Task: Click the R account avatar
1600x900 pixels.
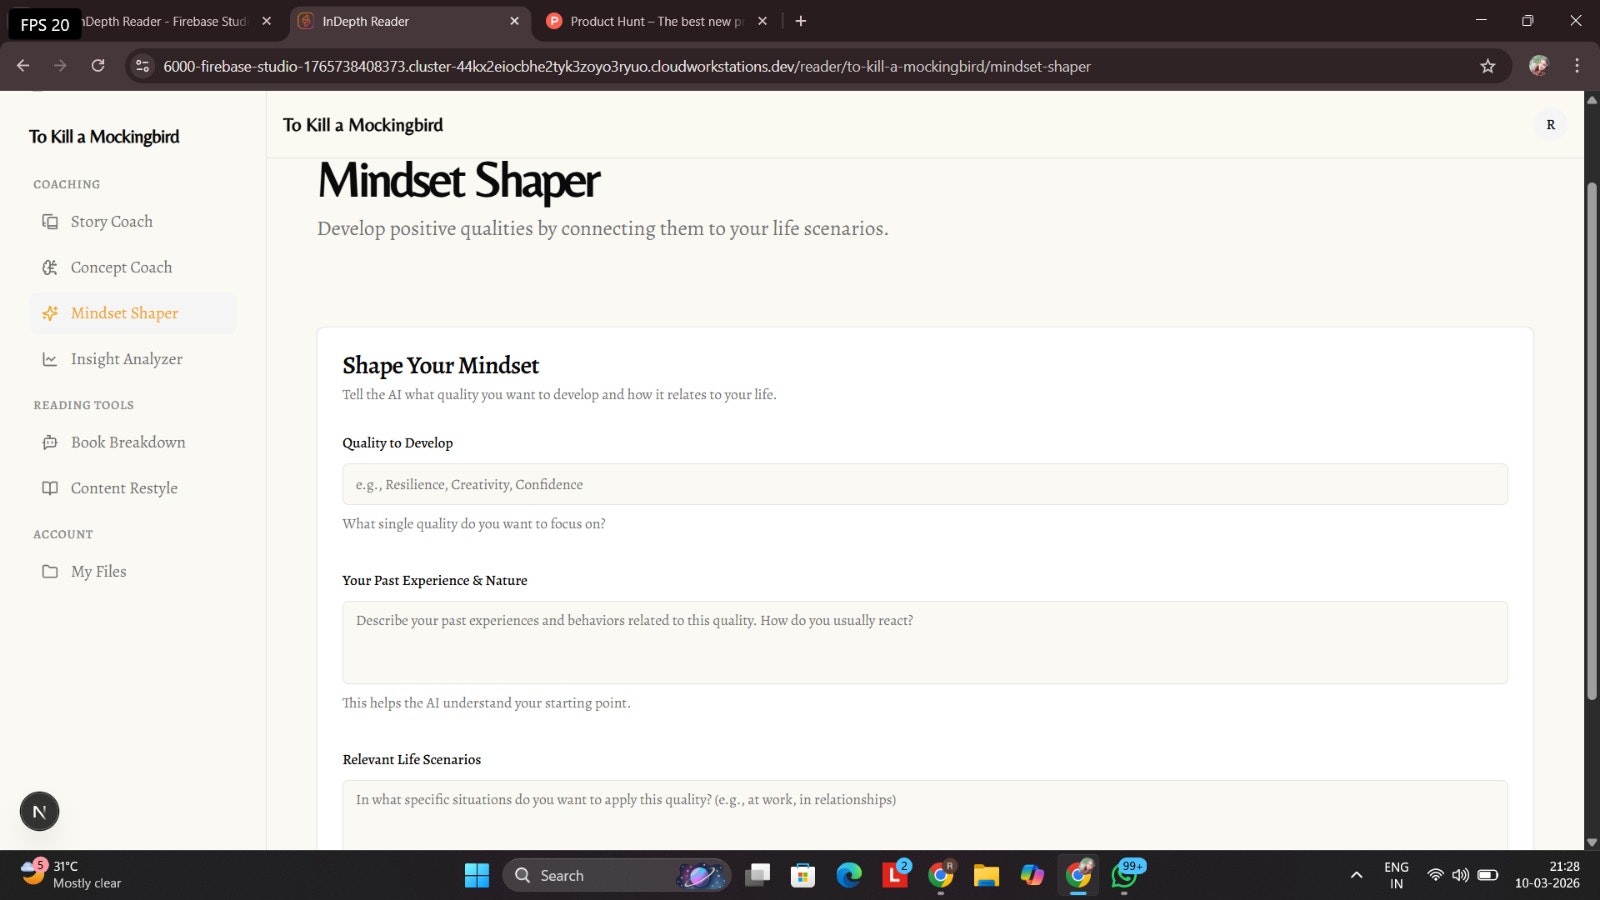Action: (1551, 124)
